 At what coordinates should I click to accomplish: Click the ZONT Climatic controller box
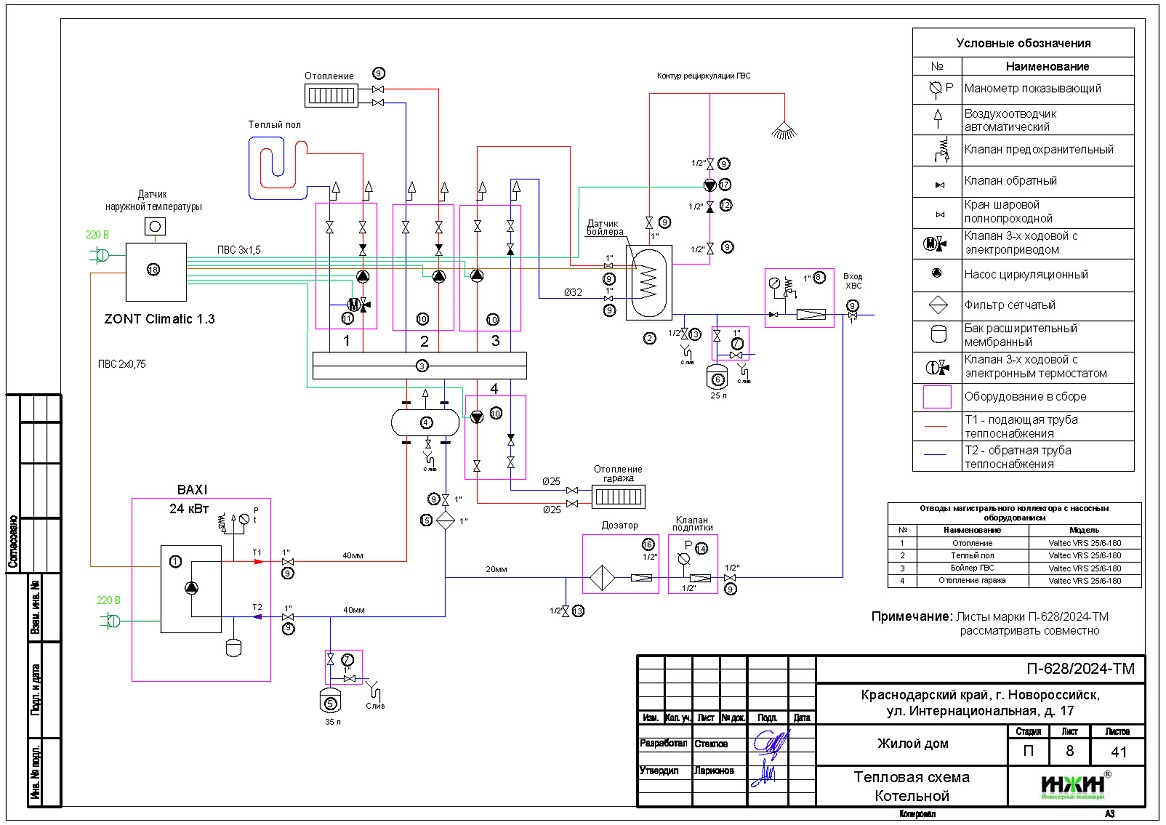tap(153, 270)
